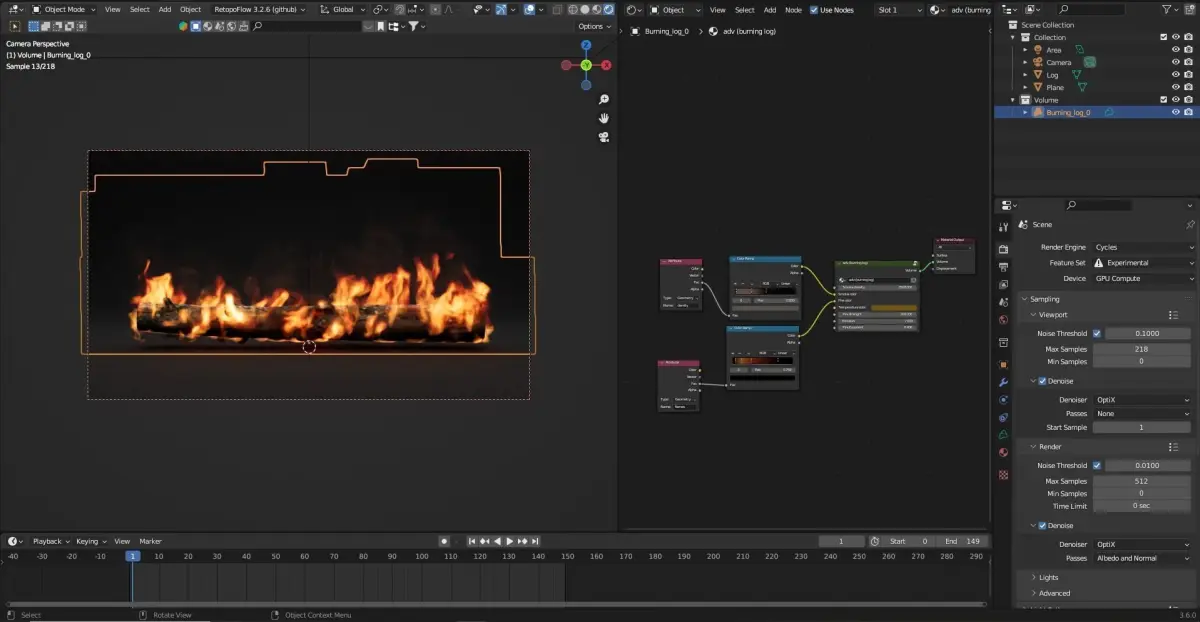Open the Render properties tab icon
1200x622 pixels.
pos(1003,248)
